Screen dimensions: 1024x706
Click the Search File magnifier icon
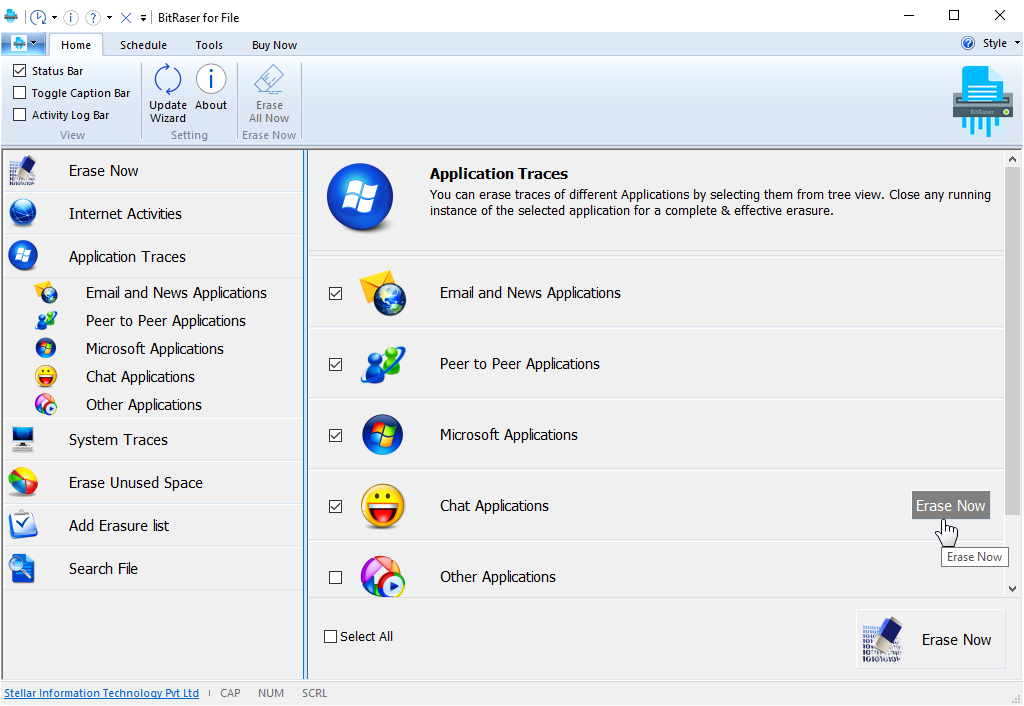[x=23, y=568]
